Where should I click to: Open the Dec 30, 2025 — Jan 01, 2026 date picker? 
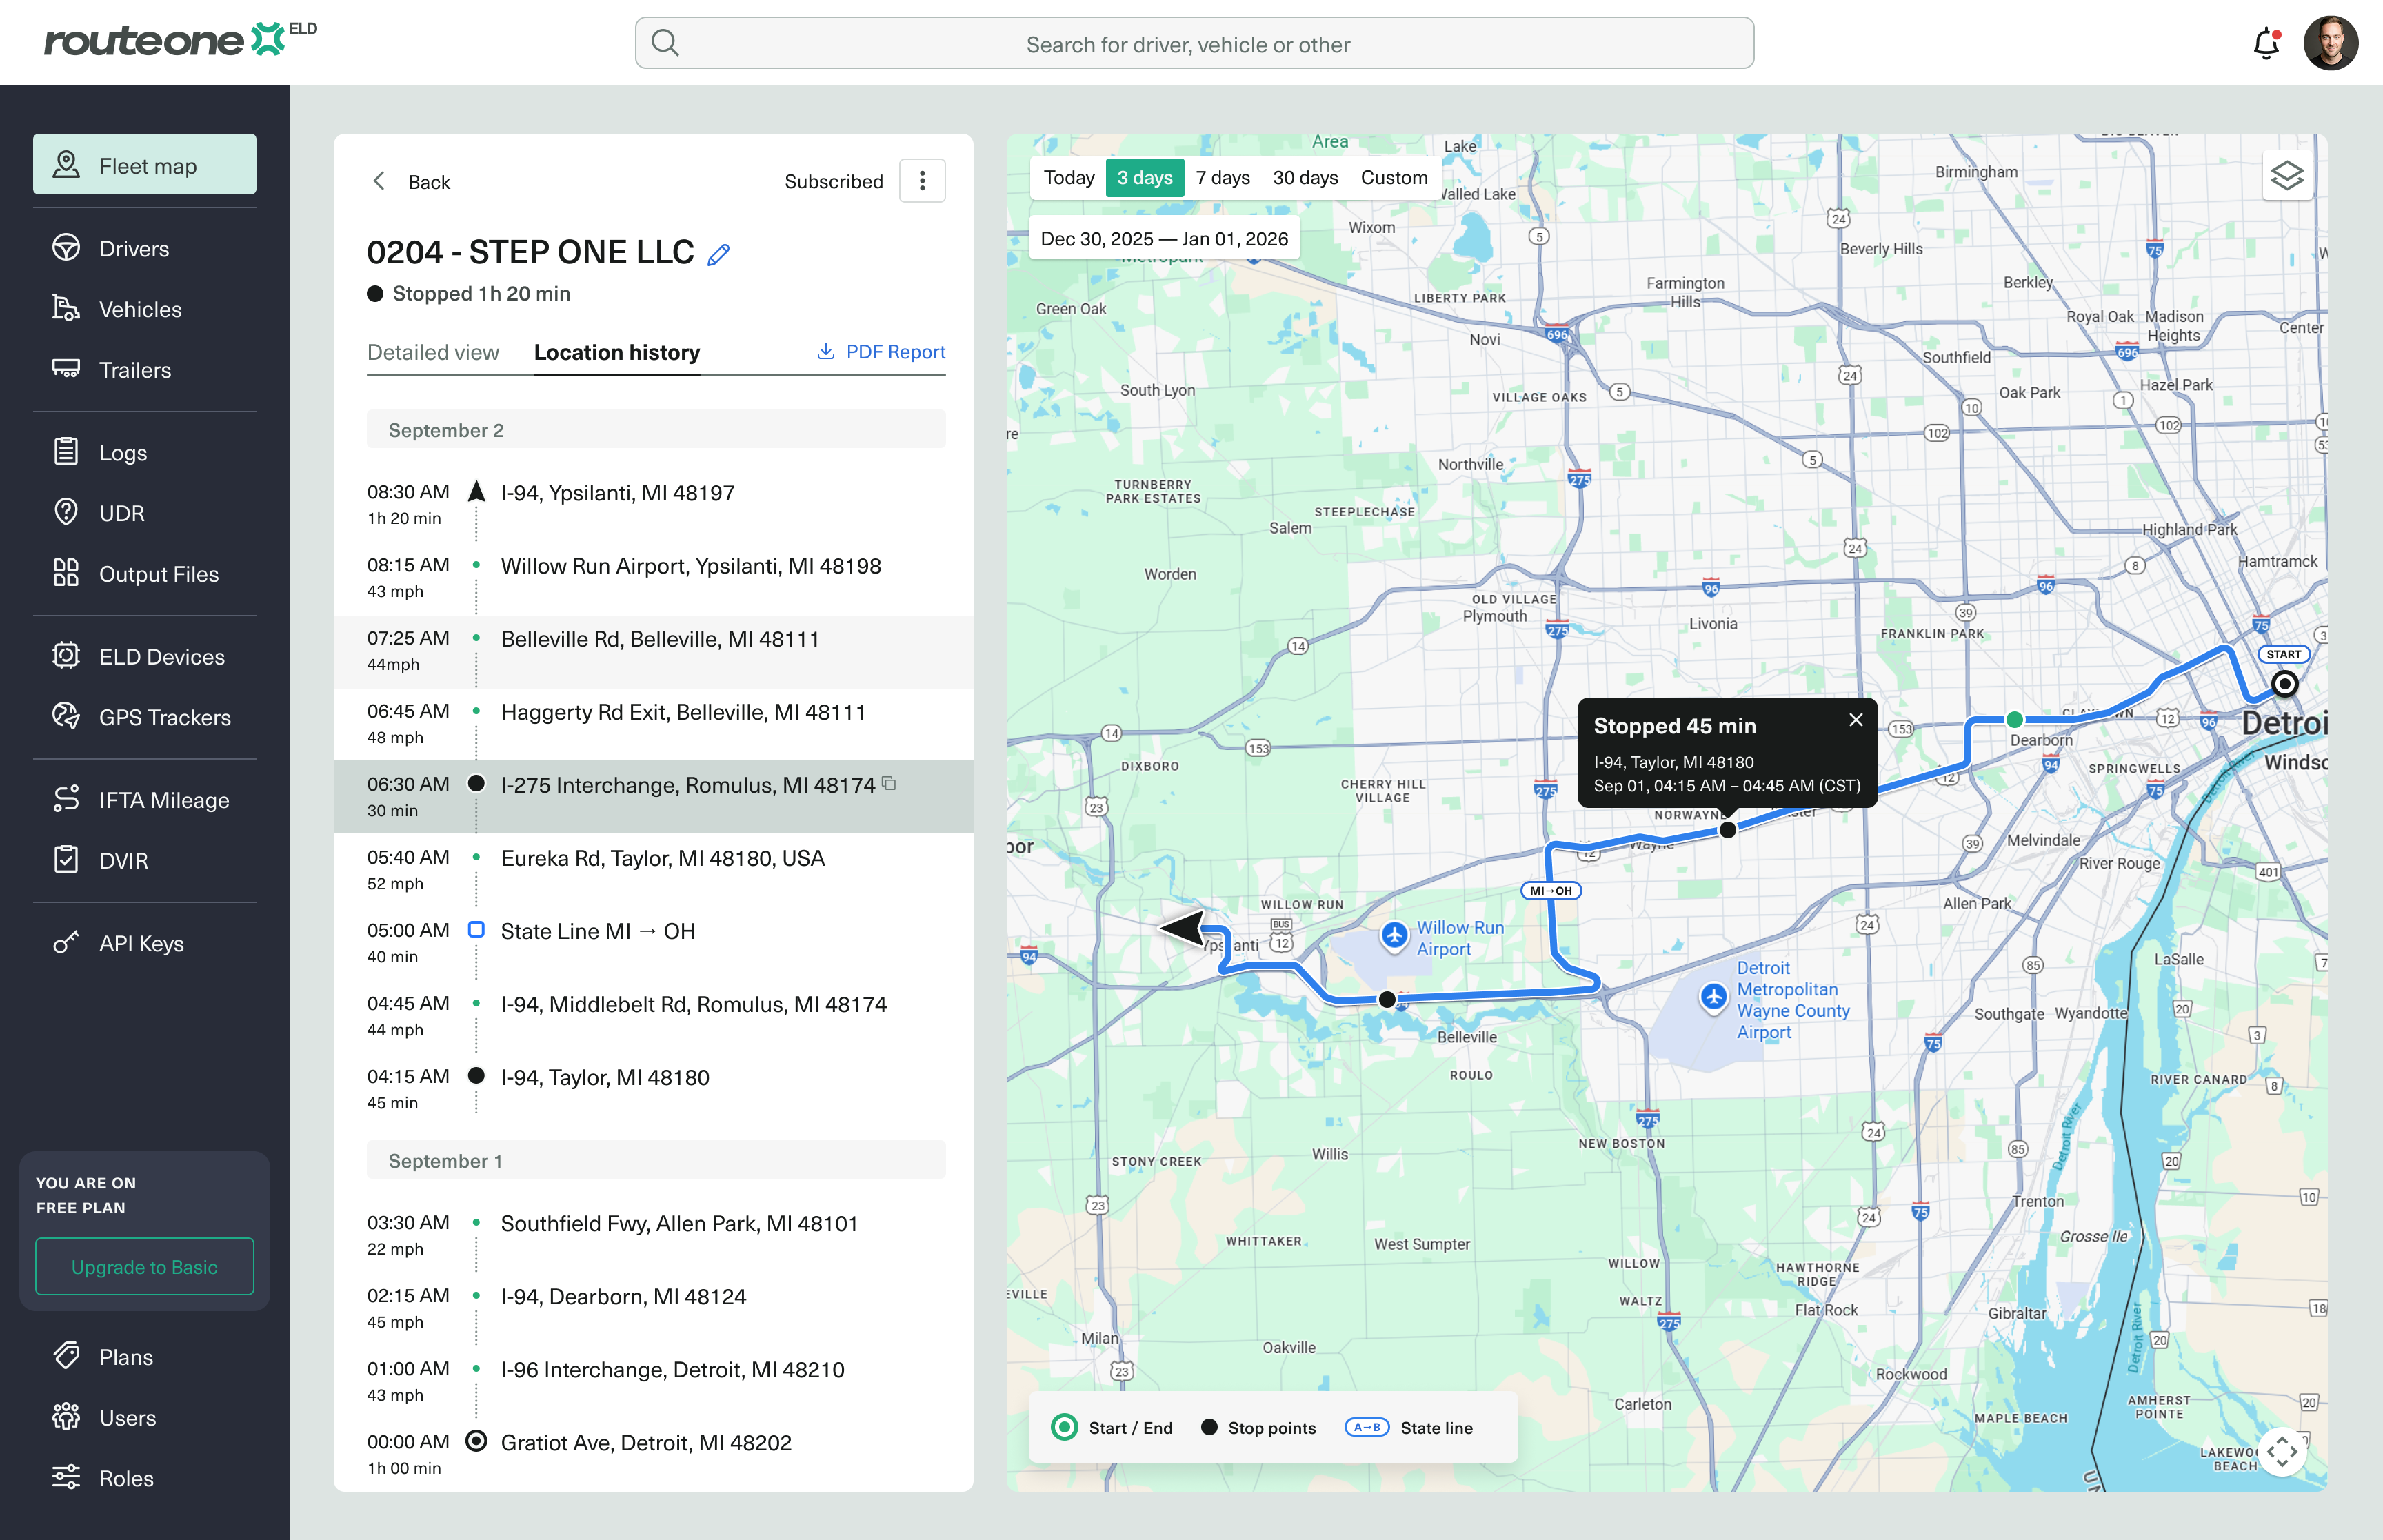(1164, 239)
